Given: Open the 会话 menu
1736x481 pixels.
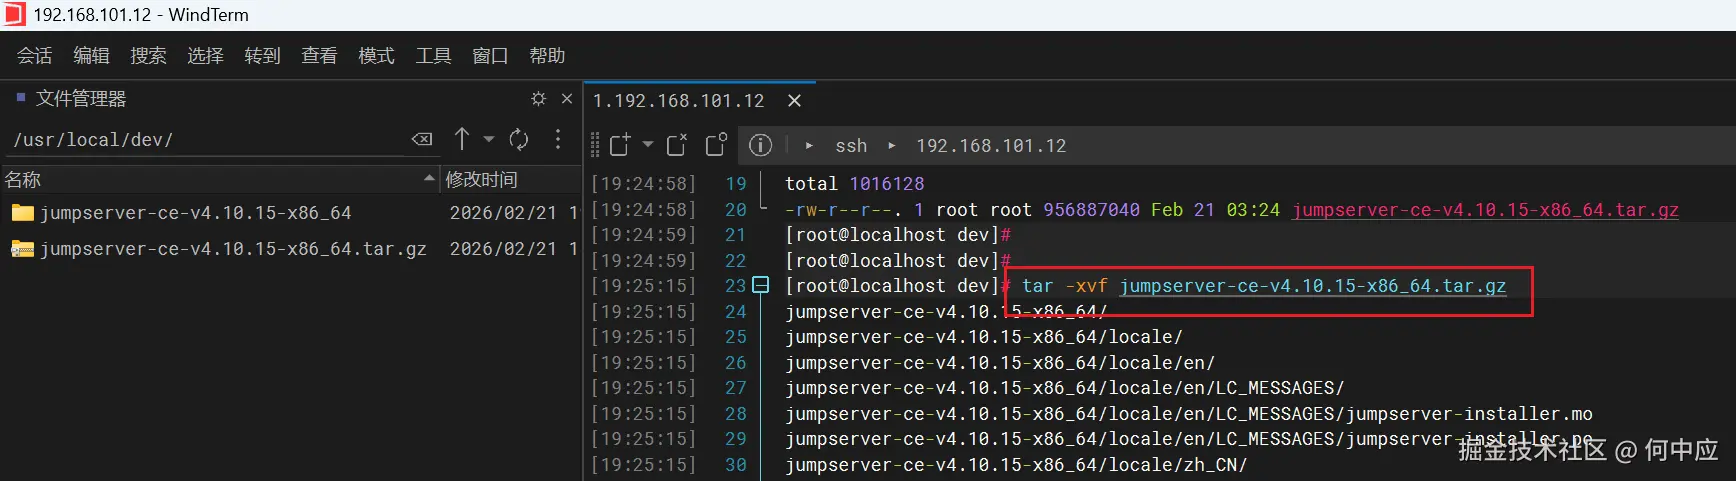Looking at the screenshot, I should point(35,56).
